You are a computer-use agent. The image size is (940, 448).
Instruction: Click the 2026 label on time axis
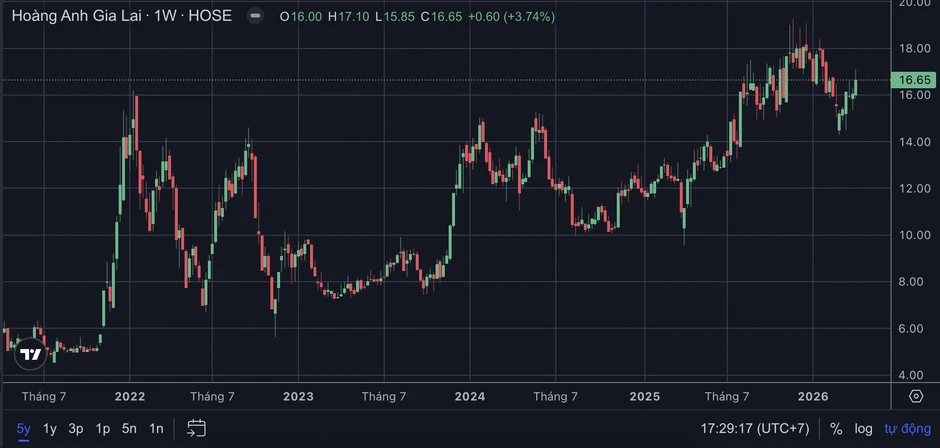813,396
